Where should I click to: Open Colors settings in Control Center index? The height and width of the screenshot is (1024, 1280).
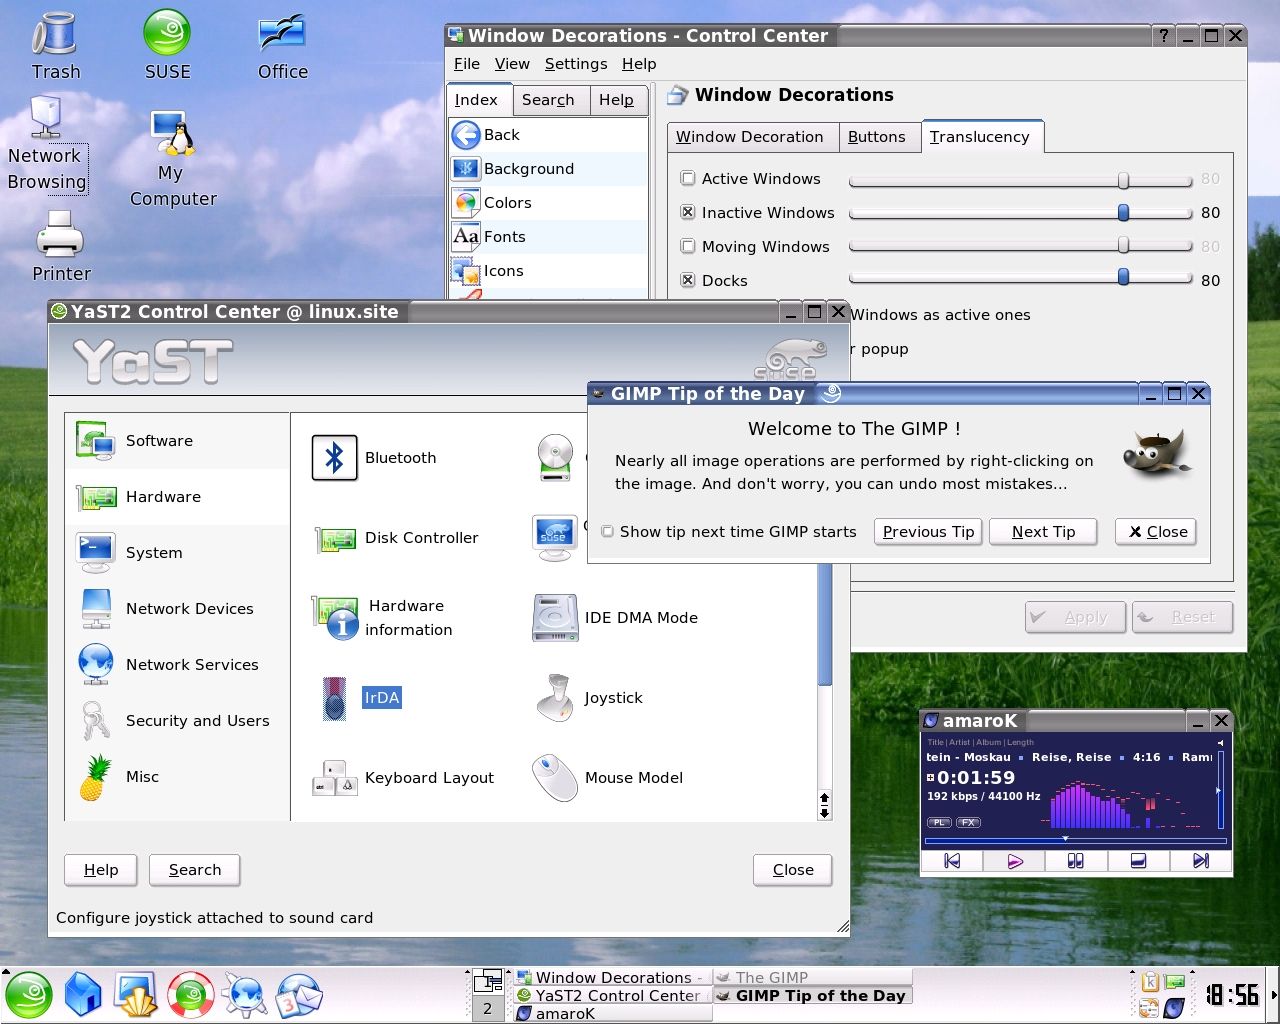point(548,203)
